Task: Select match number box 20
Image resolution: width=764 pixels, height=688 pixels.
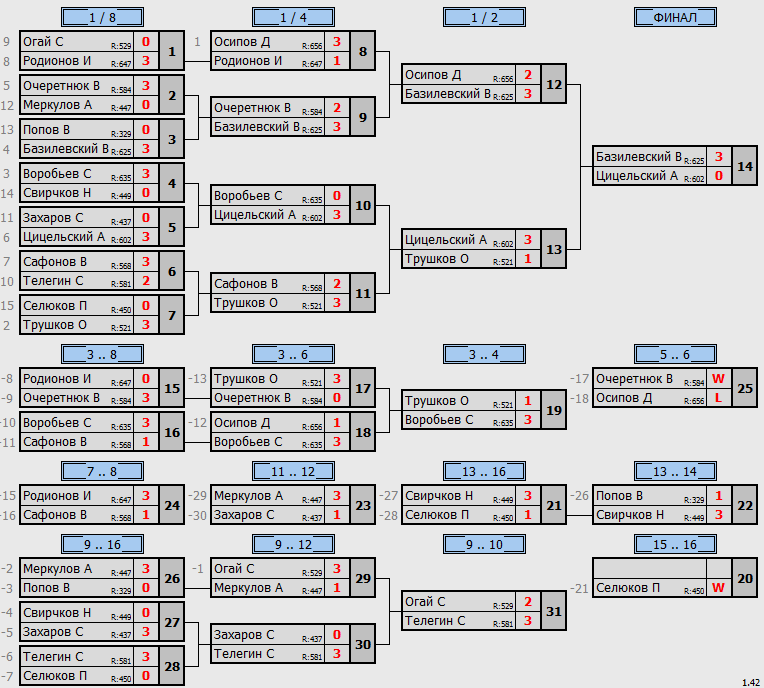Action: tap(745, 578)
